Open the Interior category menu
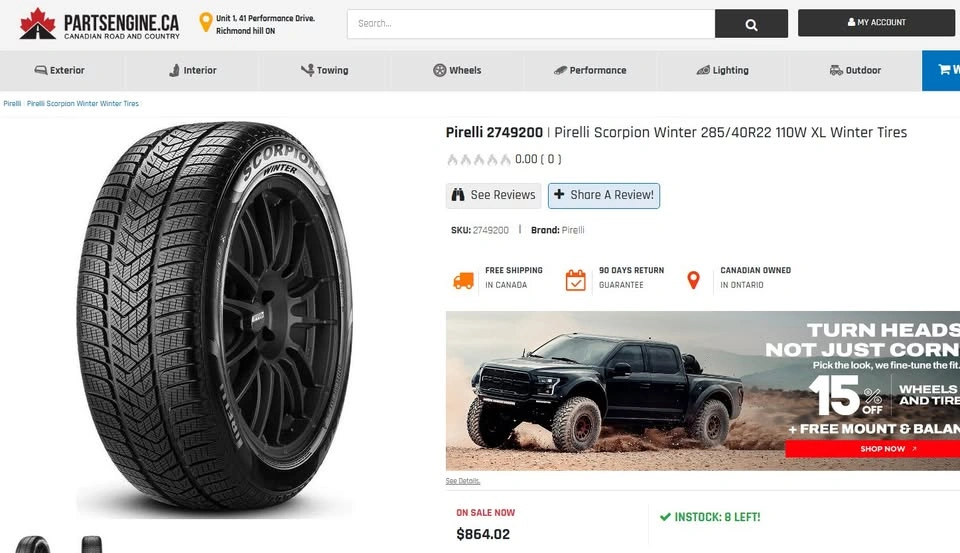The image size is (960, 553). [192, 70]
